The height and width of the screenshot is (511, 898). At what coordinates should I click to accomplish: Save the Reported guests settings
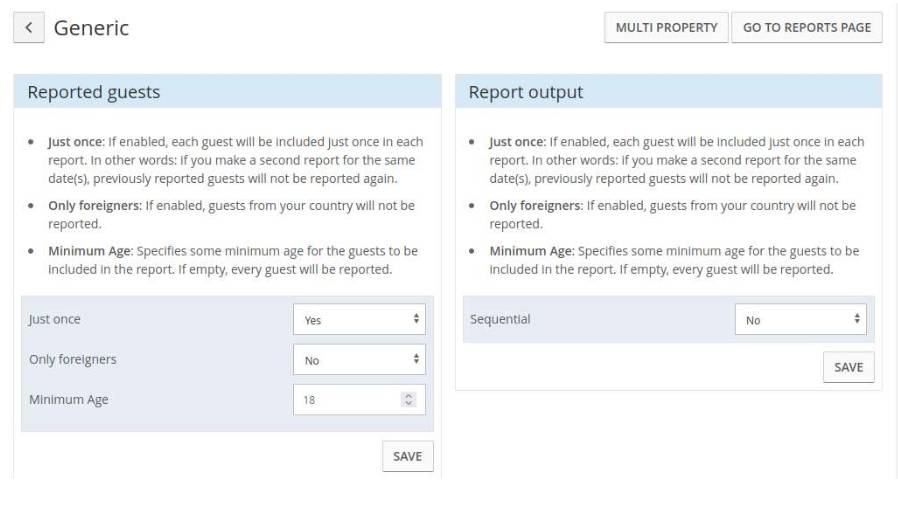tap(407, 456)
